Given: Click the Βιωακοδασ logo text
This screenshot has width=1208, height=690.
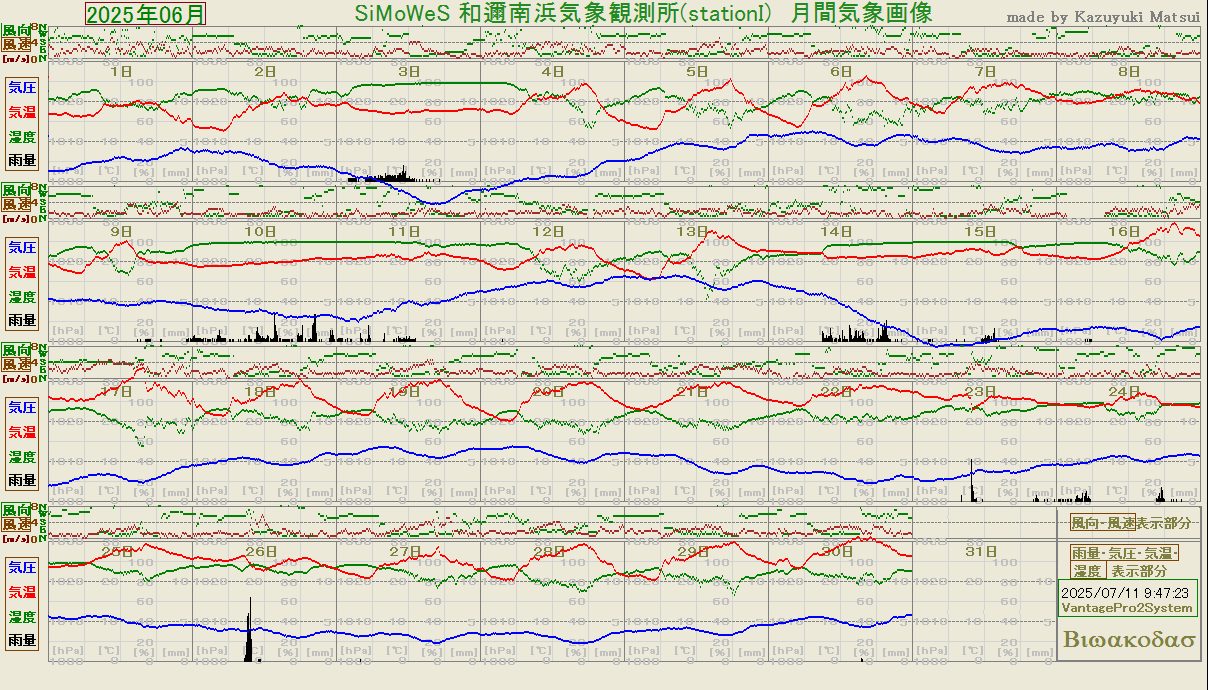Looking at the screenshot, I should tap(1130, 640).
